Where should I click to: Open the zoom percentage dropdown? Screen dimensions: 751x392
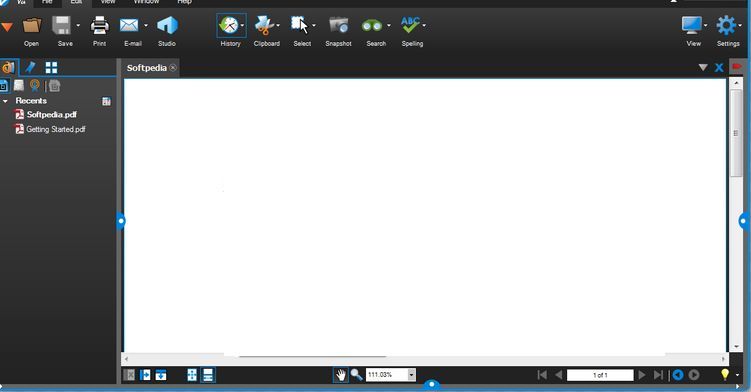point(411,375)
